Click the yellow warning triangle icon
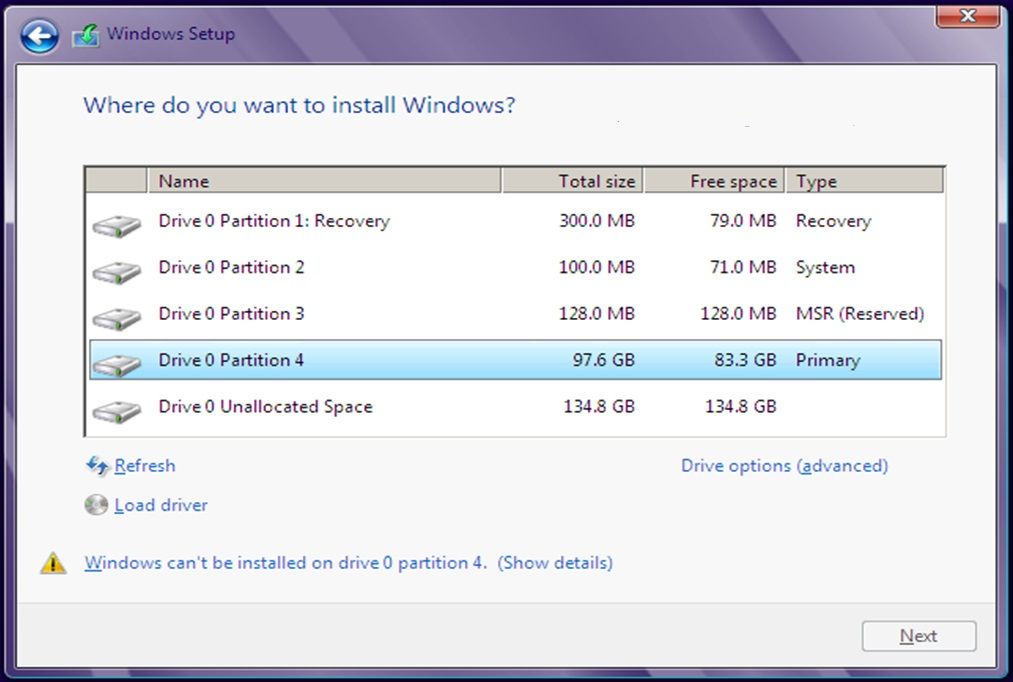The width and height of the screenshot is (1013, 682). pos(53,564)
